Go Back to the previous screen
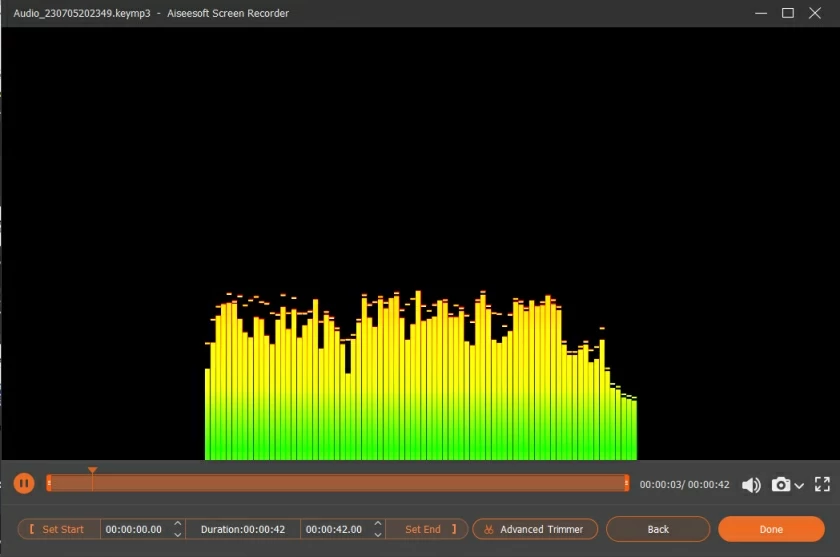 [658, 529]
